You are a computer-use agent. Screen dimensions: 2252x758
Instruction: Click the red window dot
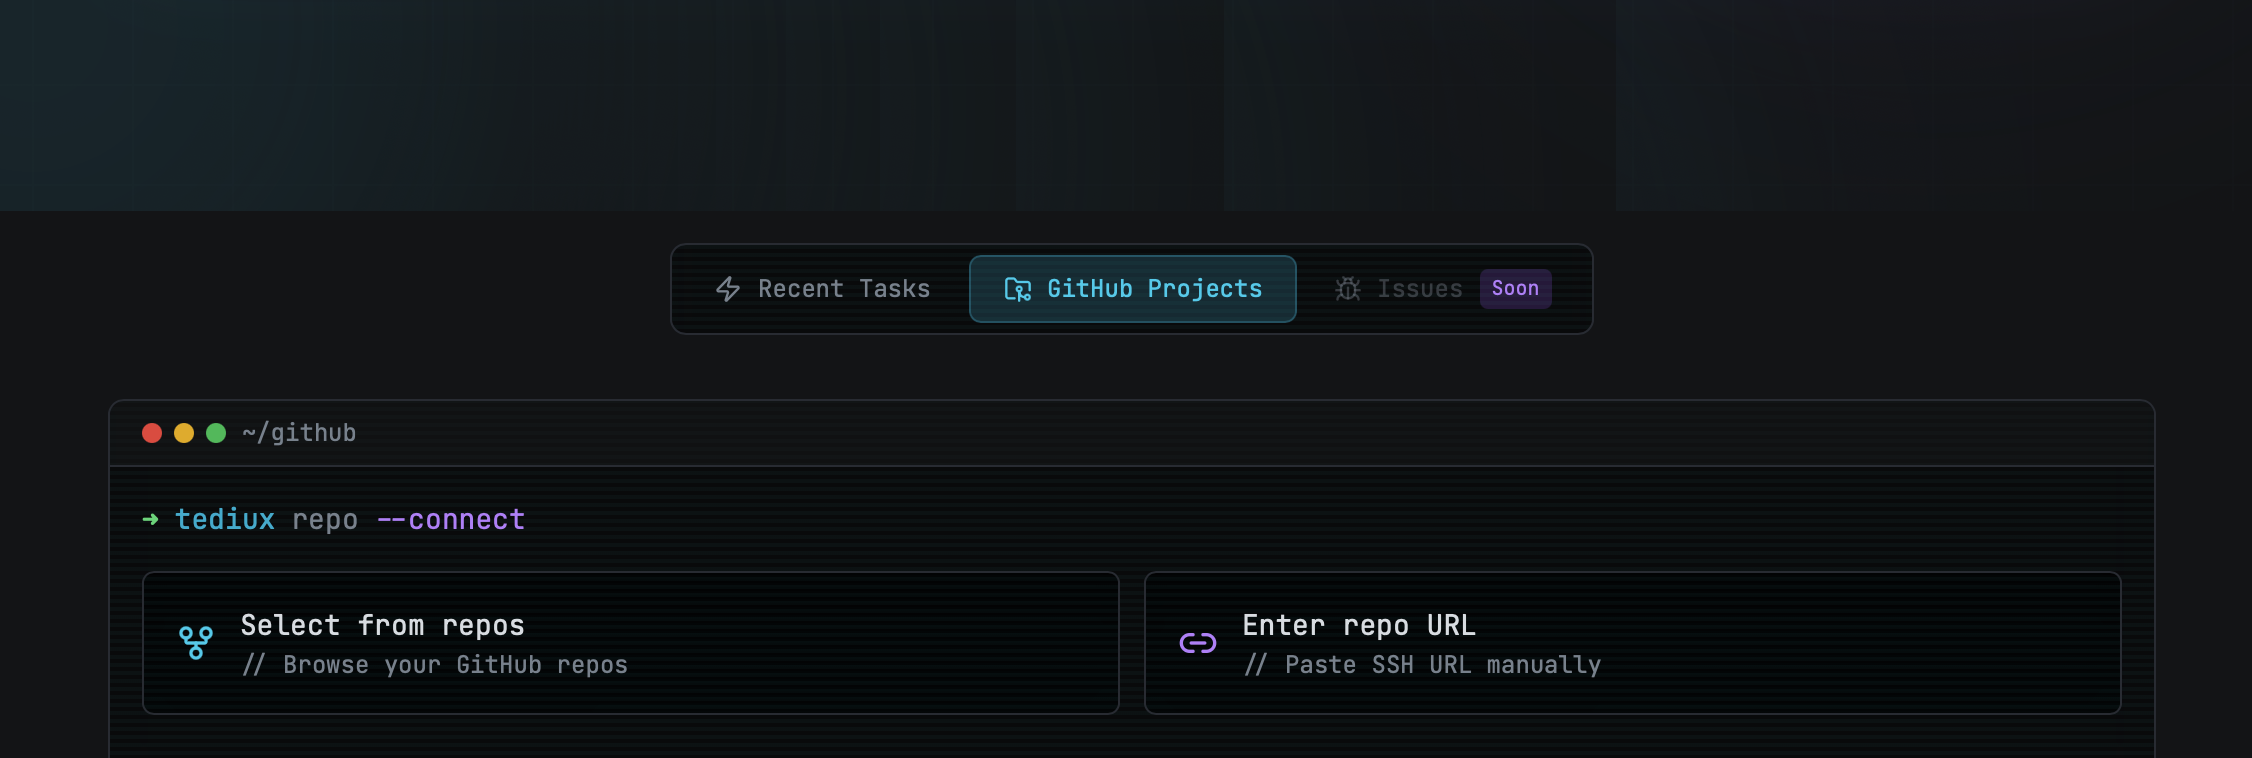[x=152, y=433]
